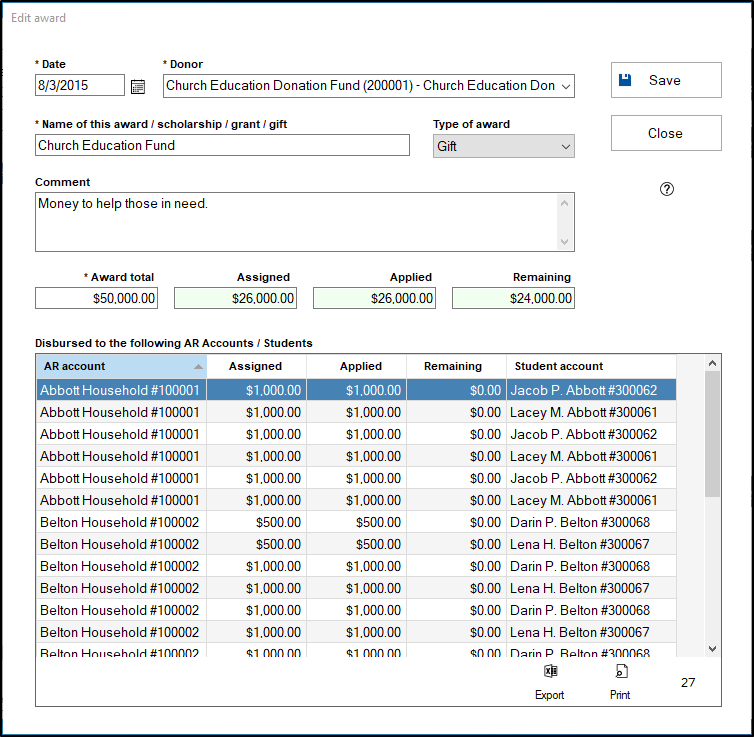
Task: Click the Date input field
Action: [x=80, y=86]
